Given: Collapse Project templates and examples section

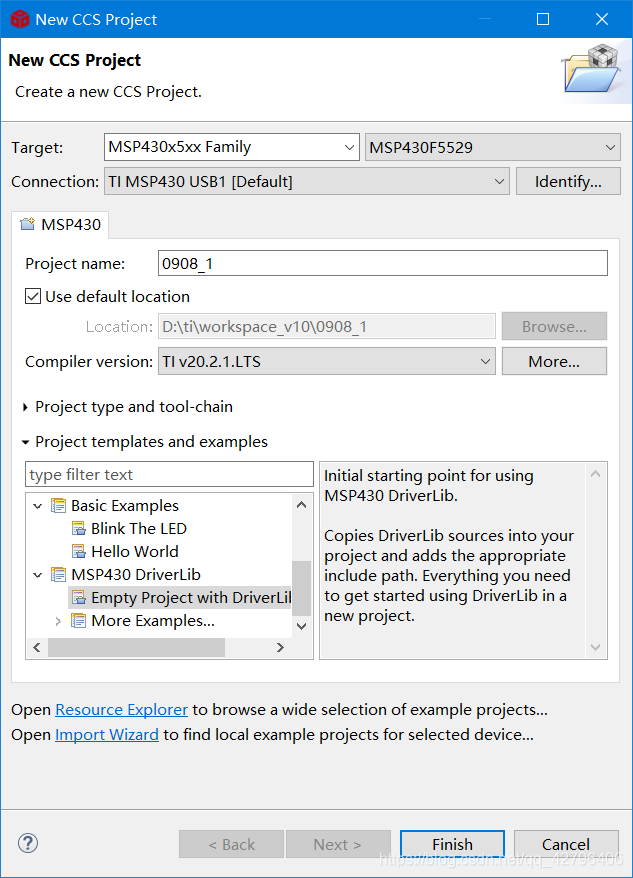Looking at the screenshot, I should coord(26,442).
